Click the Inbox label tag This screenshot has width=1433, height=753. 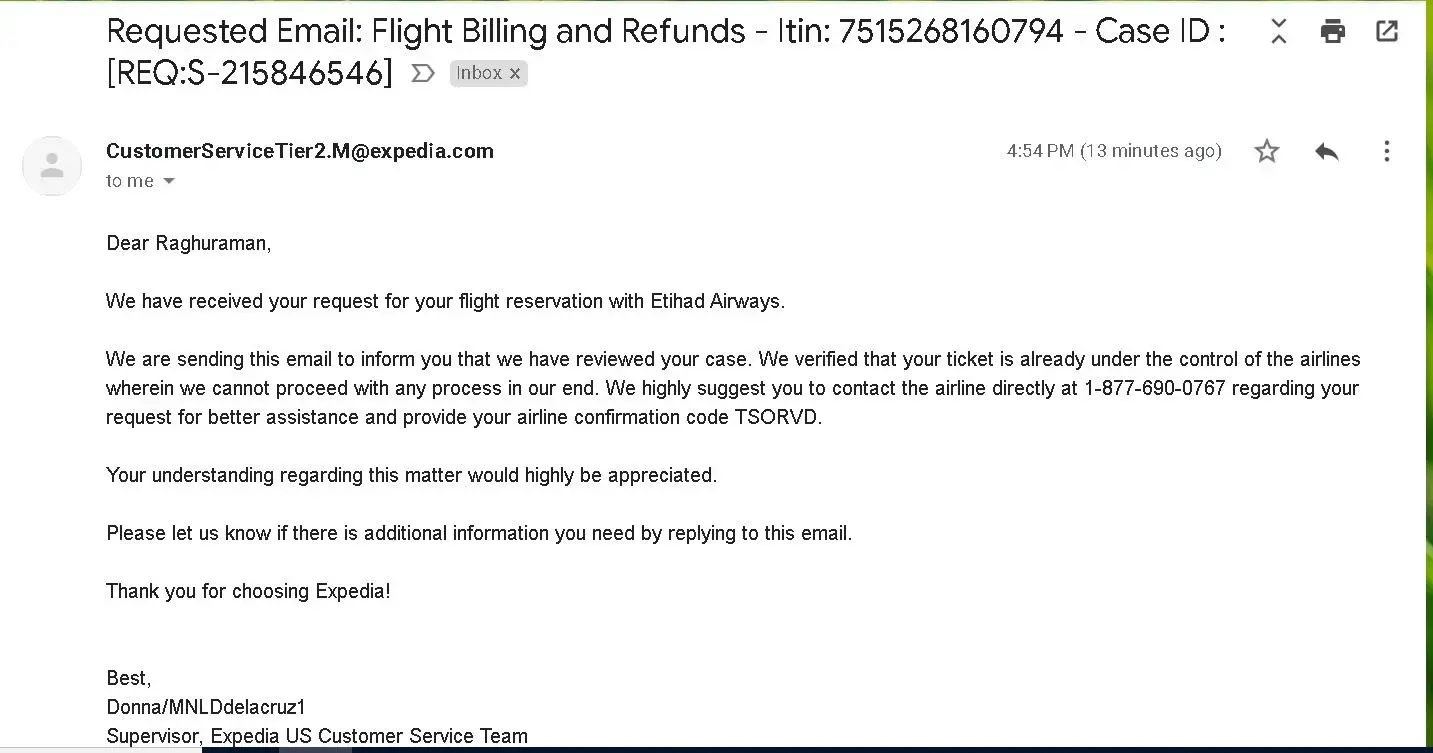click(479, 73)
